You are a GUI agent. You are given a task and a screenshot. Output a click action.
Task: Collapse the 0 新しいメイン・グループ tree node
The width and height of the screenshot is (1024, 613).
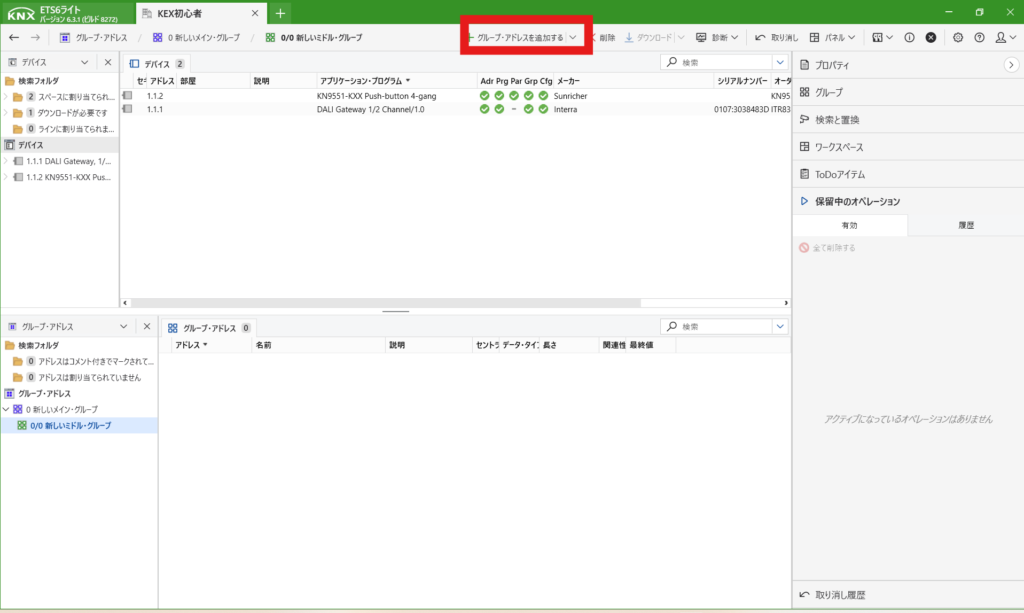6,410
